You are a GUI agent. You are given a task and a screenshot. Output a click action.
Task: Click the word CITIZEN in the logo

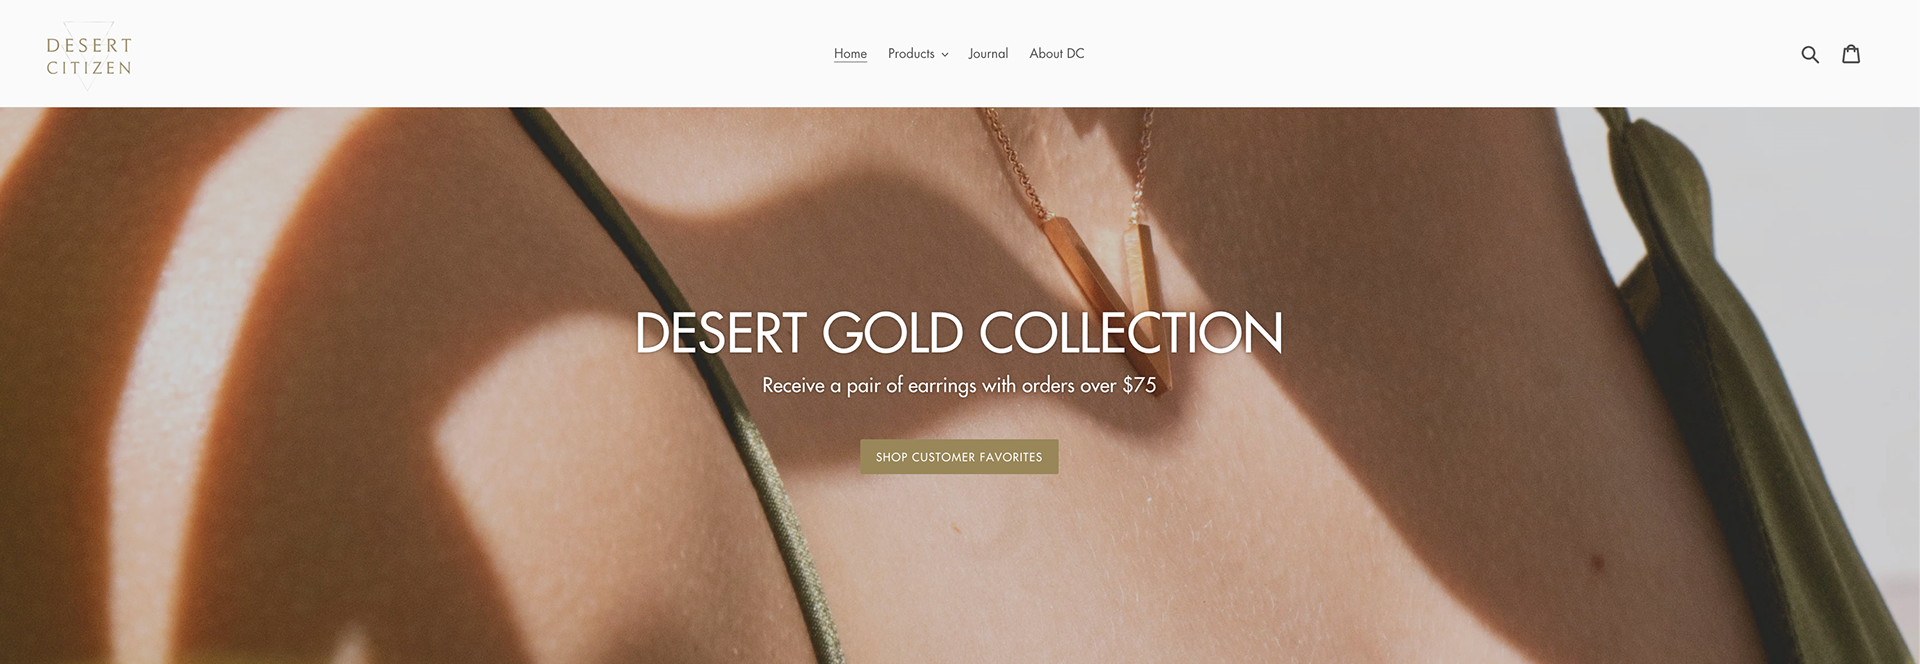[x=89, y=68]
